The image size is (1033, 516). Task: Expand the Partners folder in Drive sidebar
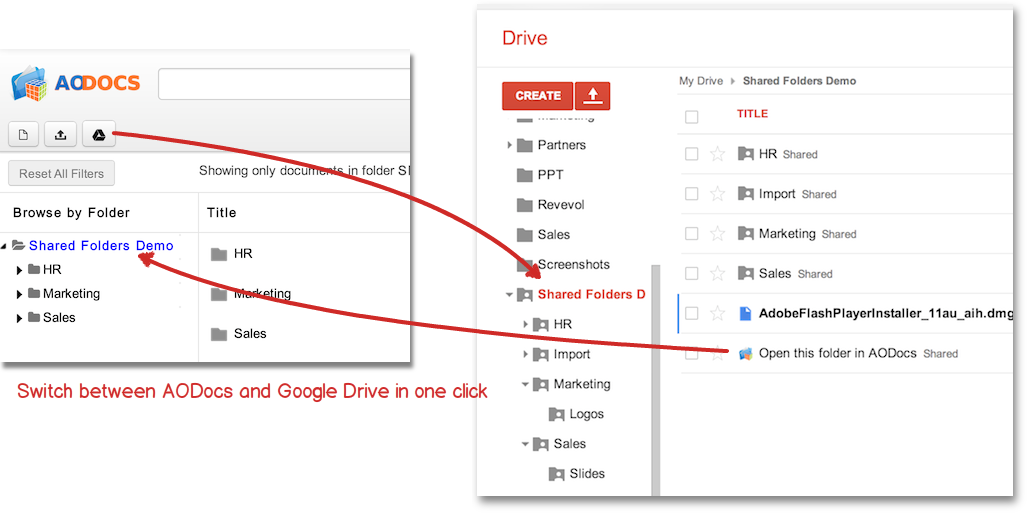pyautogui.click(x=509, y=145)
